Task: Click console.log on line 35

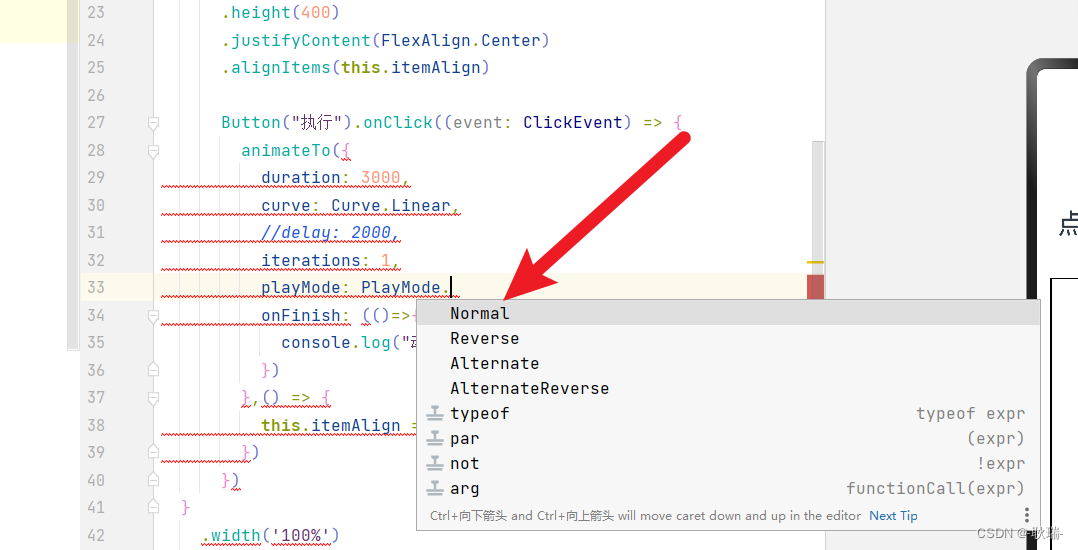Action: tap(336, 342)
